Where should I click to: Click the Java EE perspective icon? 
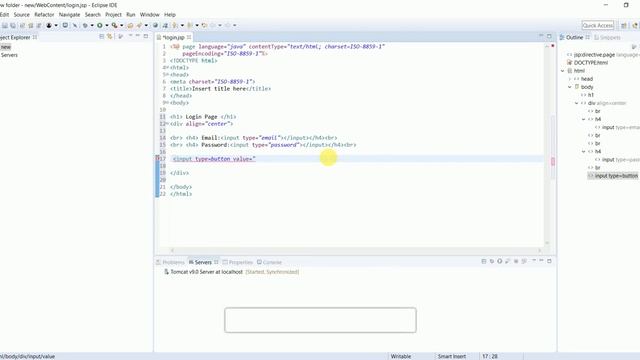coord(635,25)
